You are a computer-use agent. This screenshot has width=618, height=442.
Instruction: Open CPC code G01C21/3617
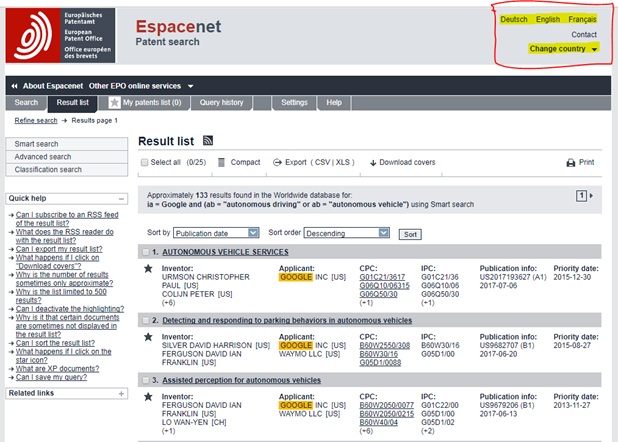(382, 277)
